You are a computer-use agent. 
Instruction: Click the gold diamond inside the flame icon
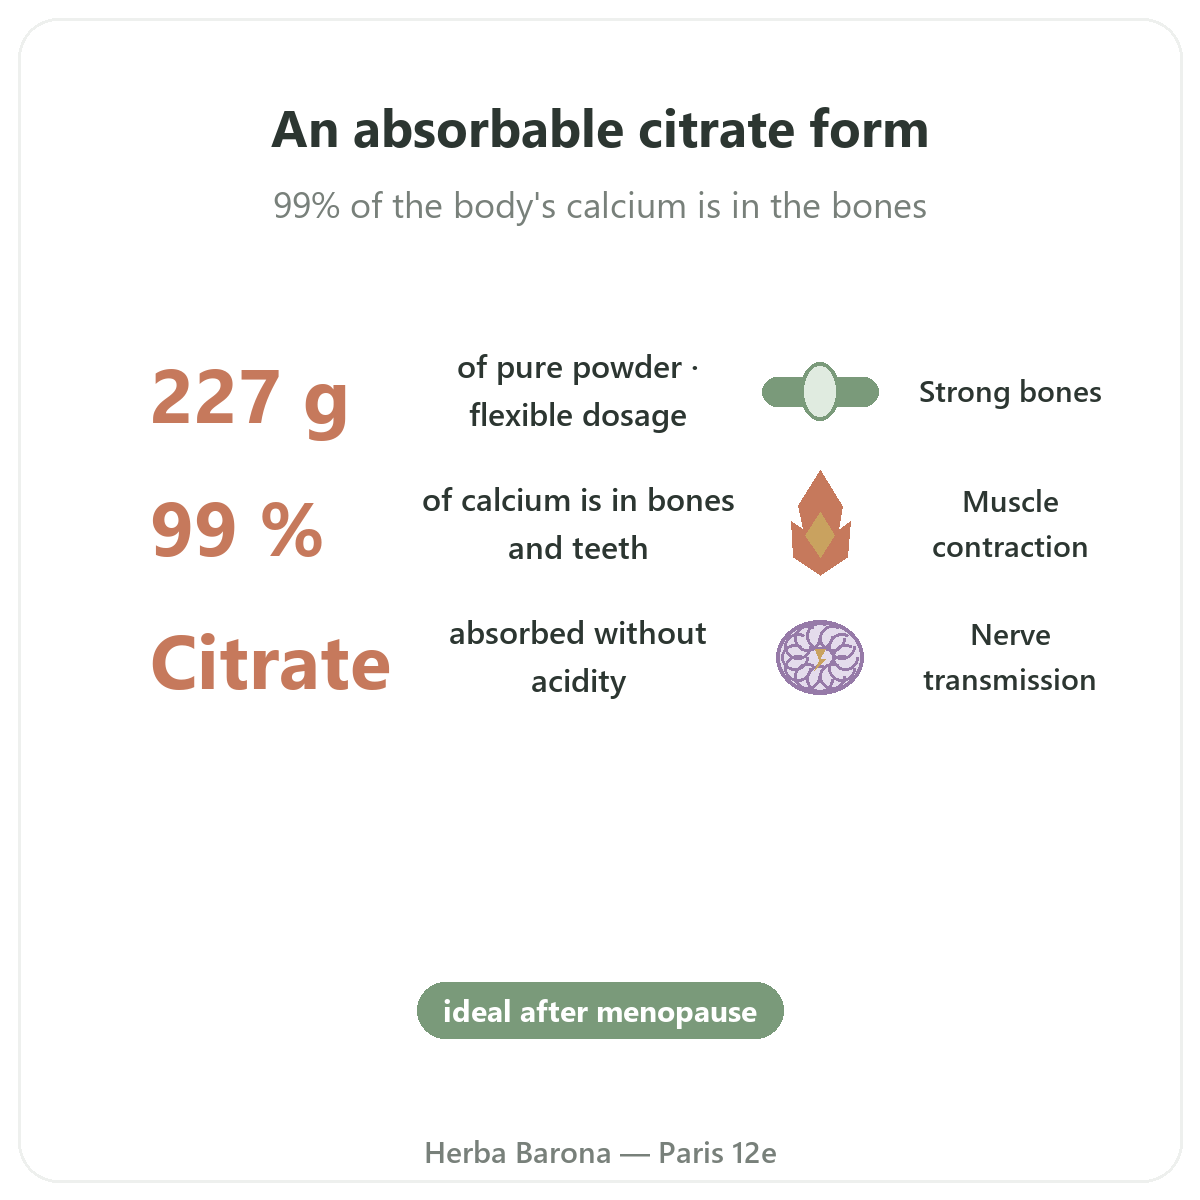pos(820,535)
